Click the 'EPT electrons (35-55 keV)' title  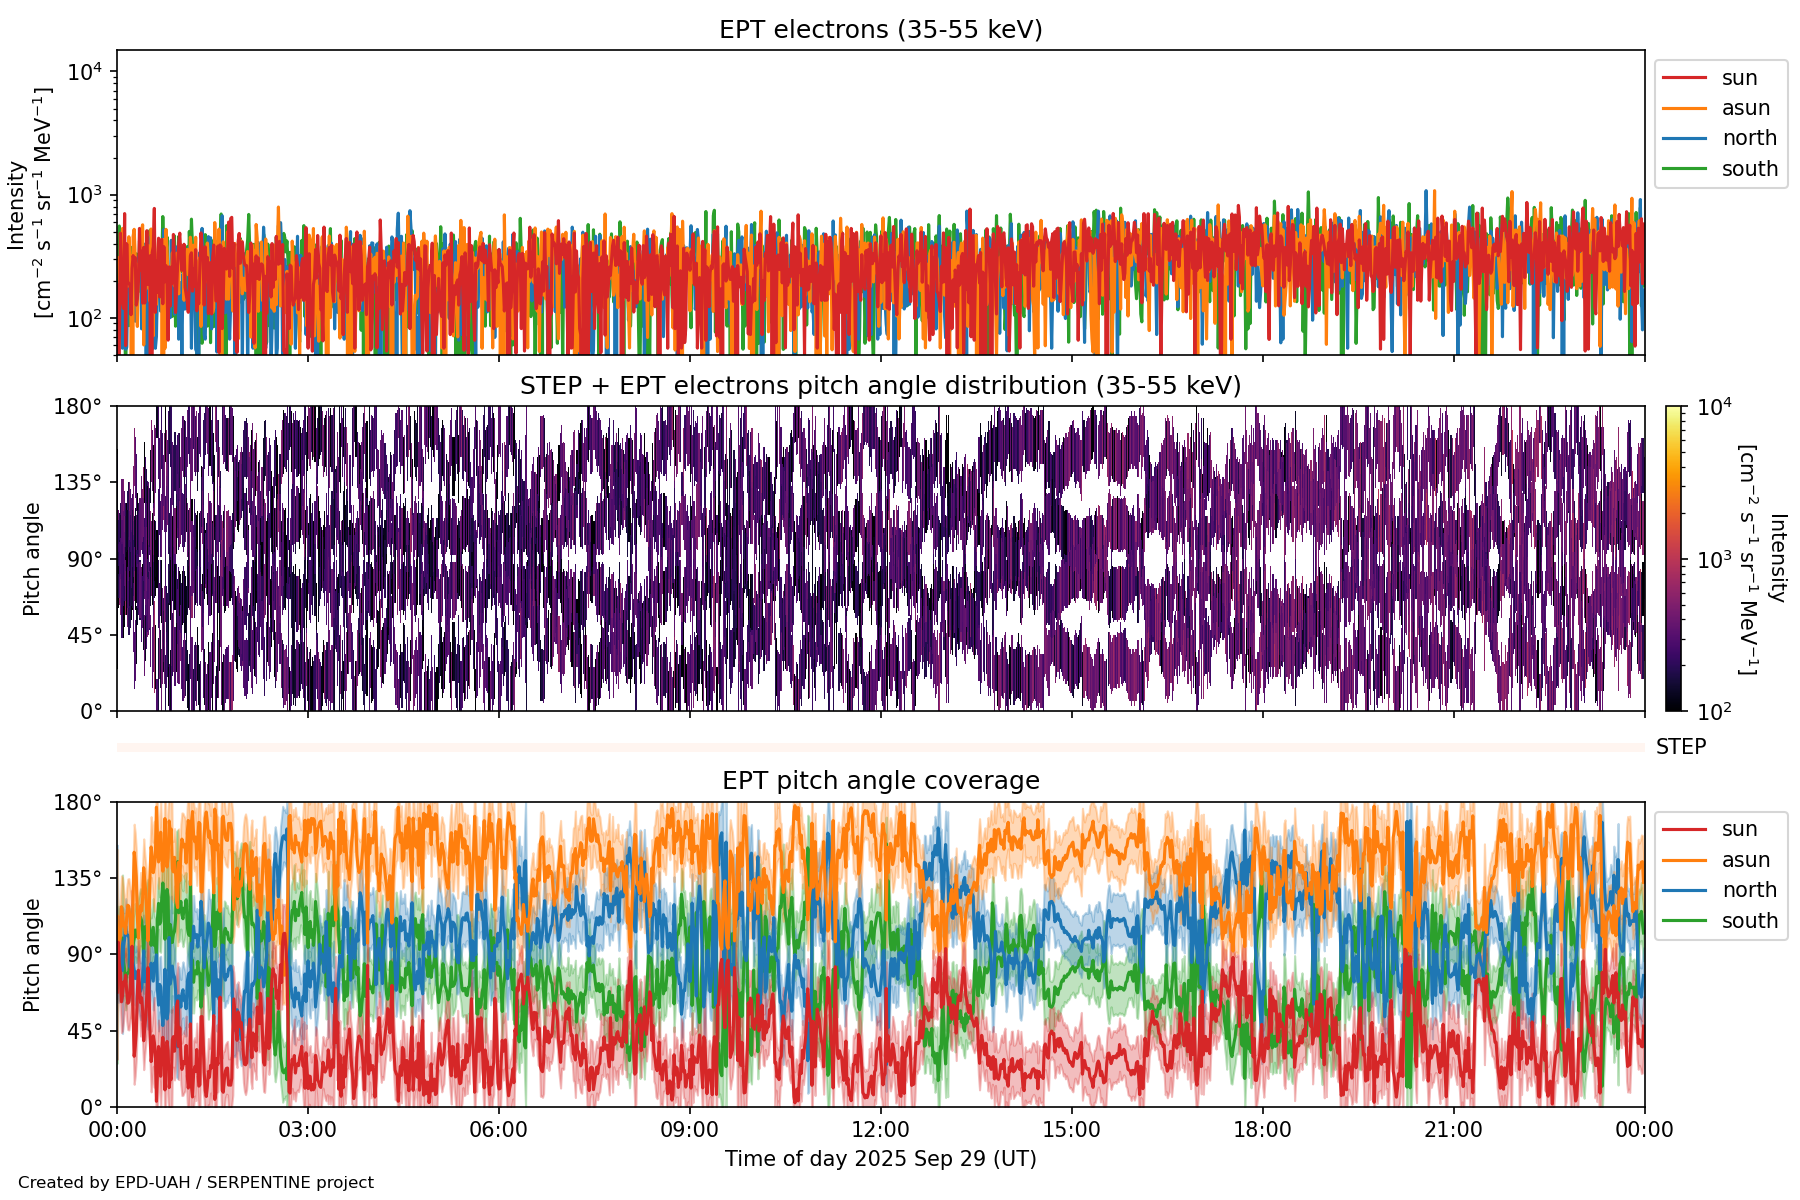[x=880, y=30]
